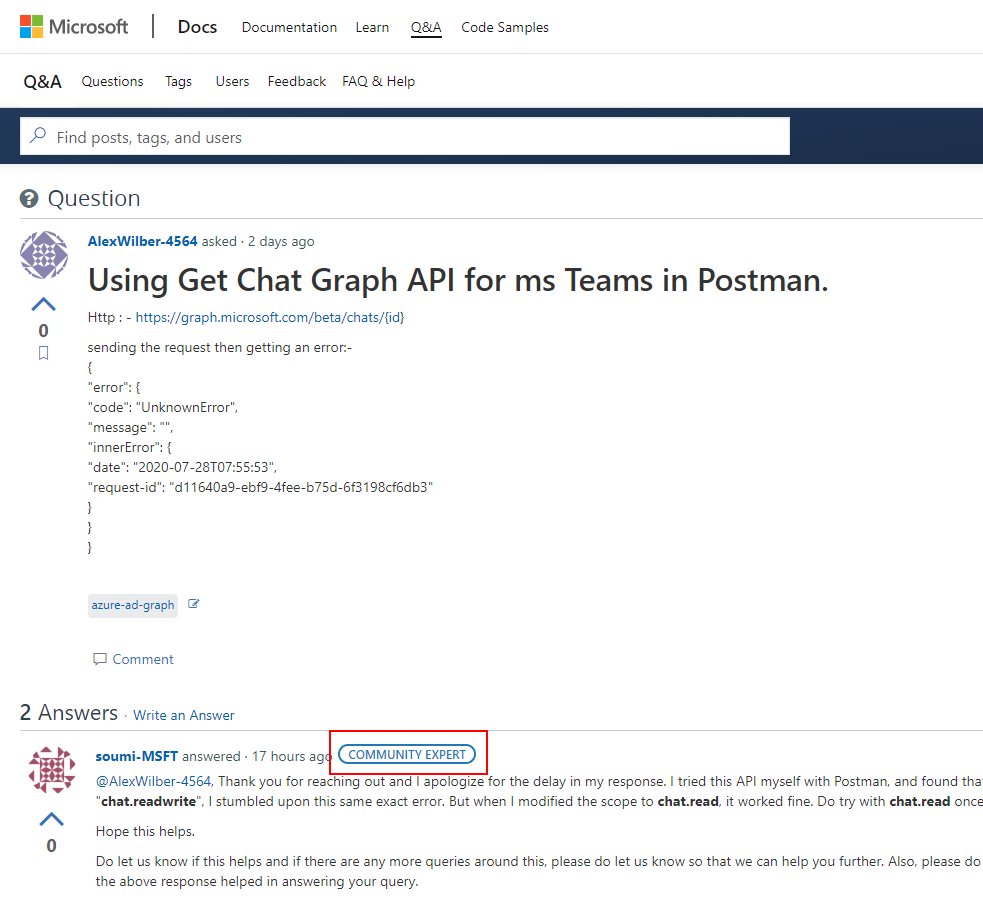
Task: Open the Tags tab
Action: (179, 82)
